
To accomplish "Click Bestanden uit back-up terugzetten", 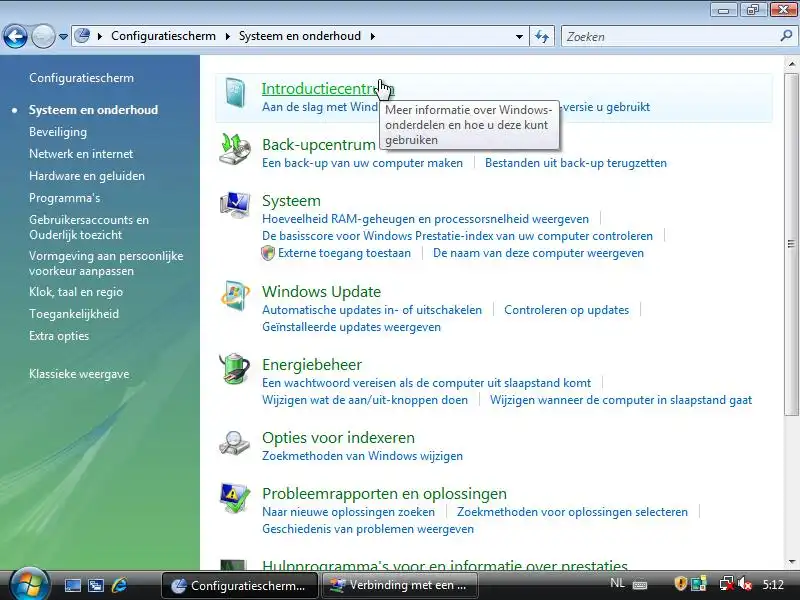I will click(576, 163).
